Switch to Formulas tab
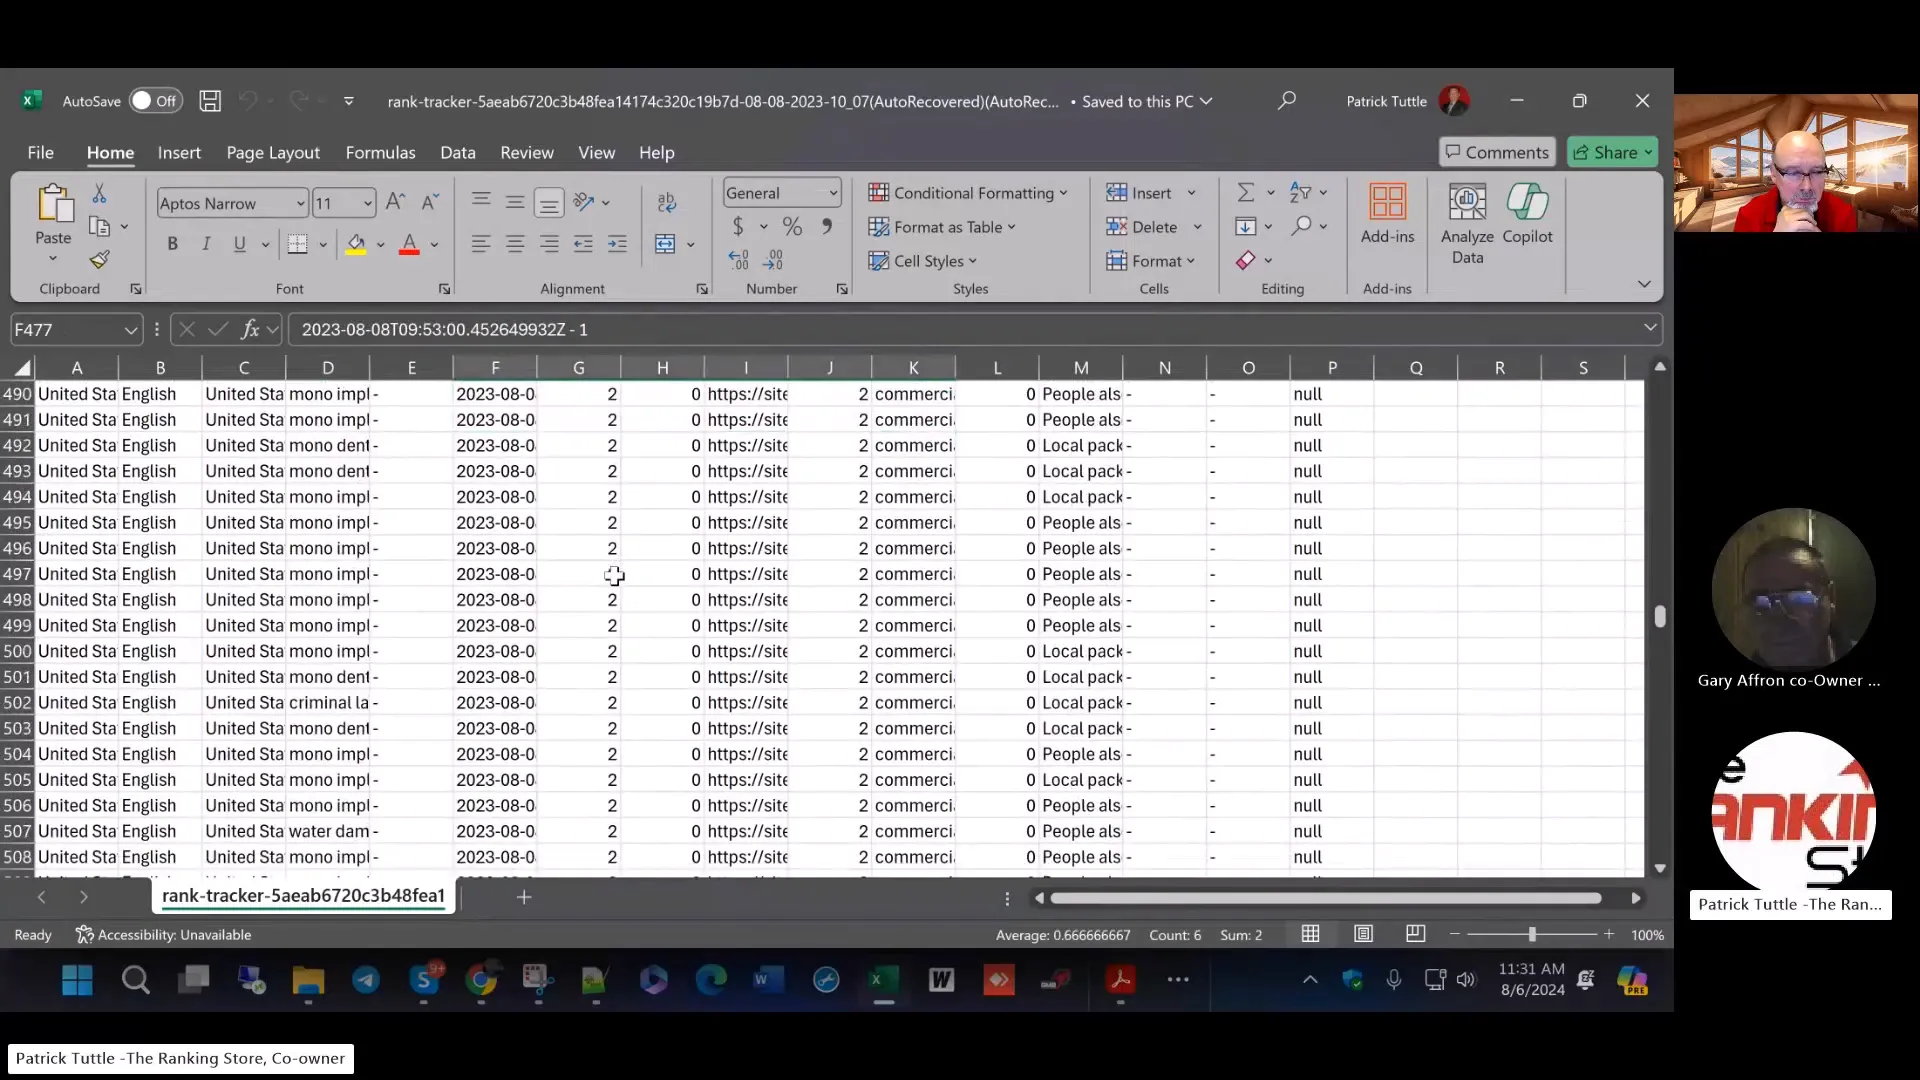This screenshot has height=1080, width=1920. 380,152
